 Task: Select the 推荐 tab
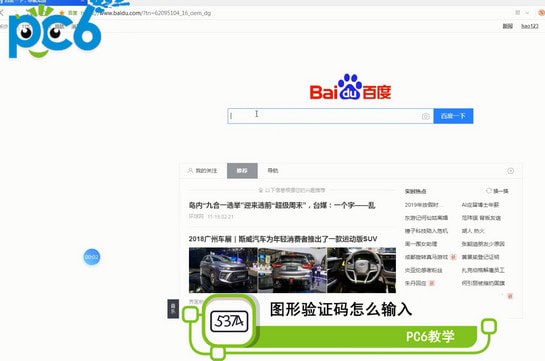point(242,171)
